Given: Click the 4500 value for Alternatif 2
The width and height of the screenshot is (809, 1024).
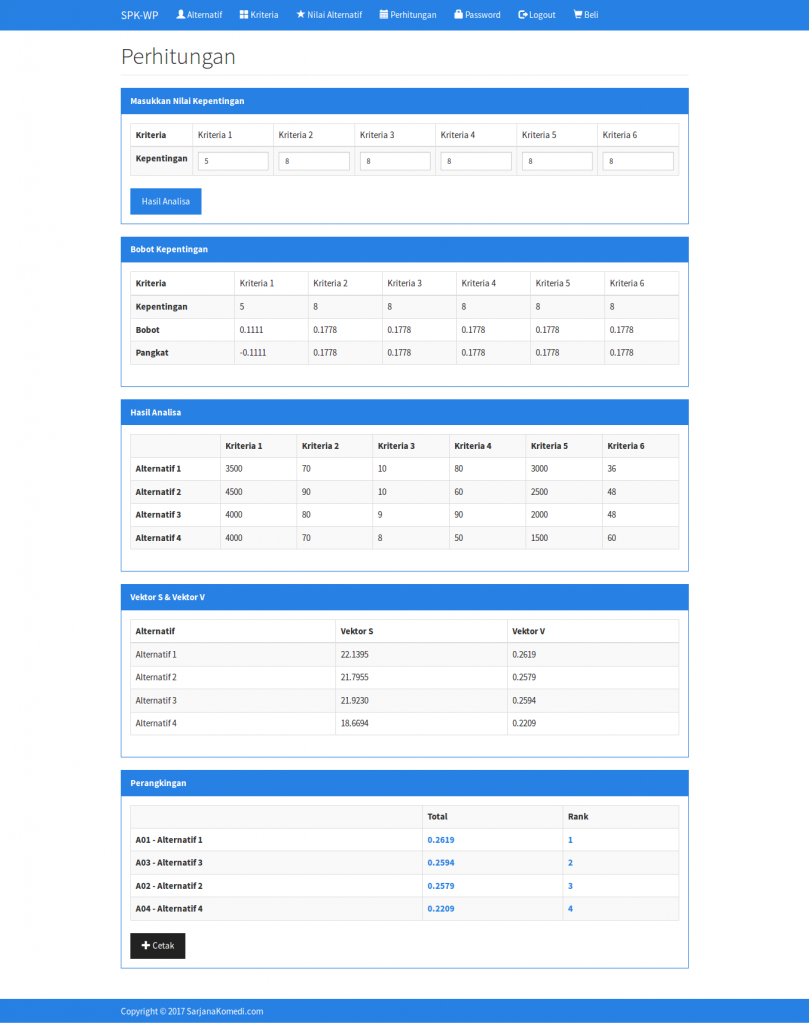Looking at the screenshot, I should tap(234, 492).
